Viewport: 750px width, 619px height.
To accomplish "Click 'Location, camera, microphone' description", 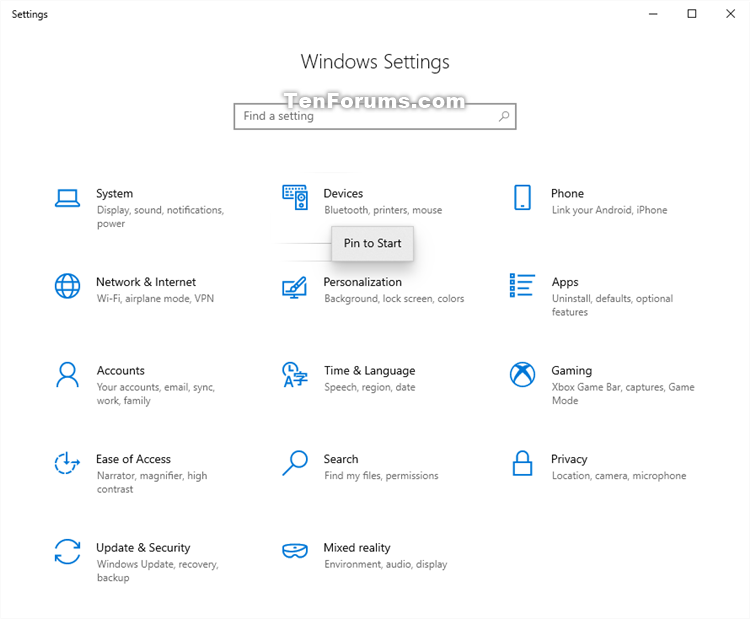I will 619,476.
